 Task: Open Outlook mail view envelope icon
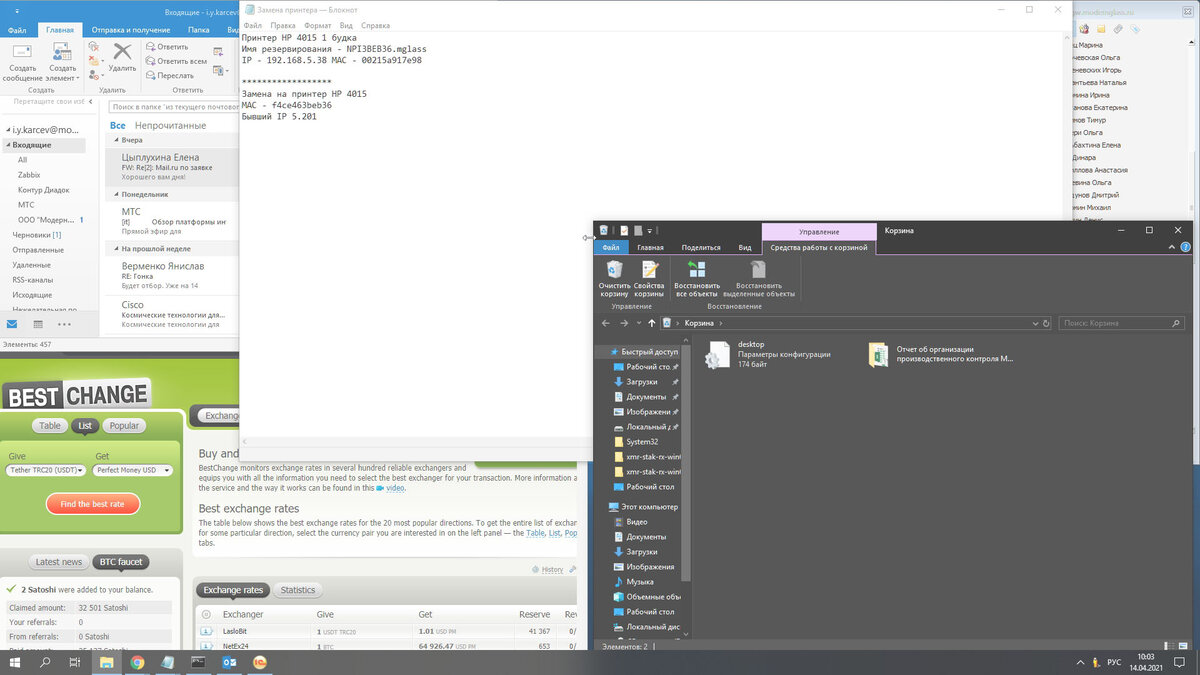pos(12,324)
